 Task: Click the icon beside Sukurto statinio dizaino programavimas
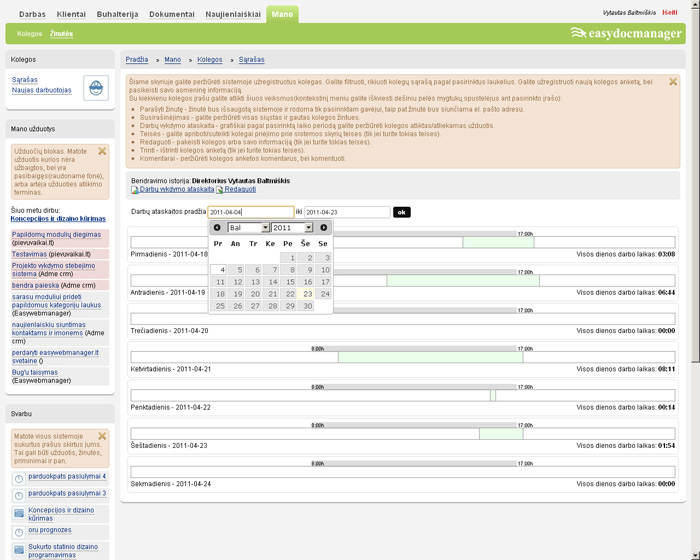click(x=19, y=550)
